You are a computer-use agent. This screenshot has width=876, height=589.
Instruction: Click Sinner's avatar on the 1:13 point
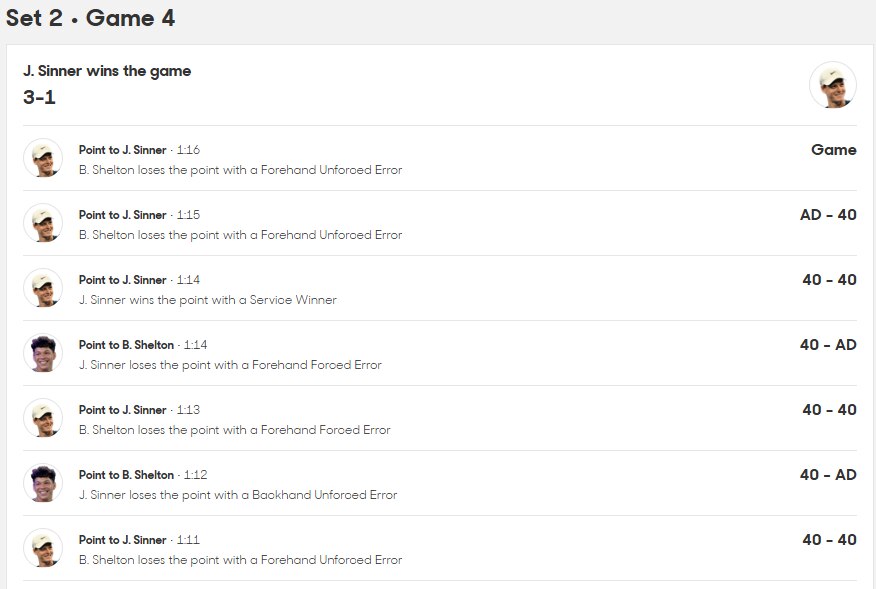pos(43,418)
